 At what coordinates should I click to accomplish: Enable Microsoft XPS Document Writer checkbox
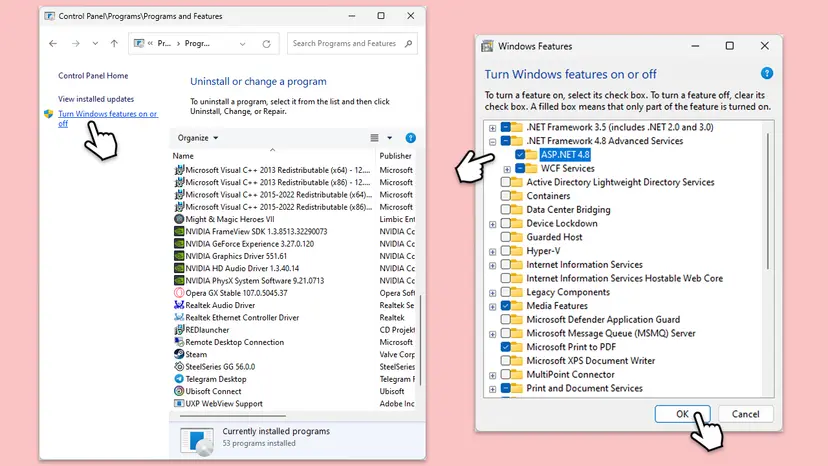click(x=505, y=360)
